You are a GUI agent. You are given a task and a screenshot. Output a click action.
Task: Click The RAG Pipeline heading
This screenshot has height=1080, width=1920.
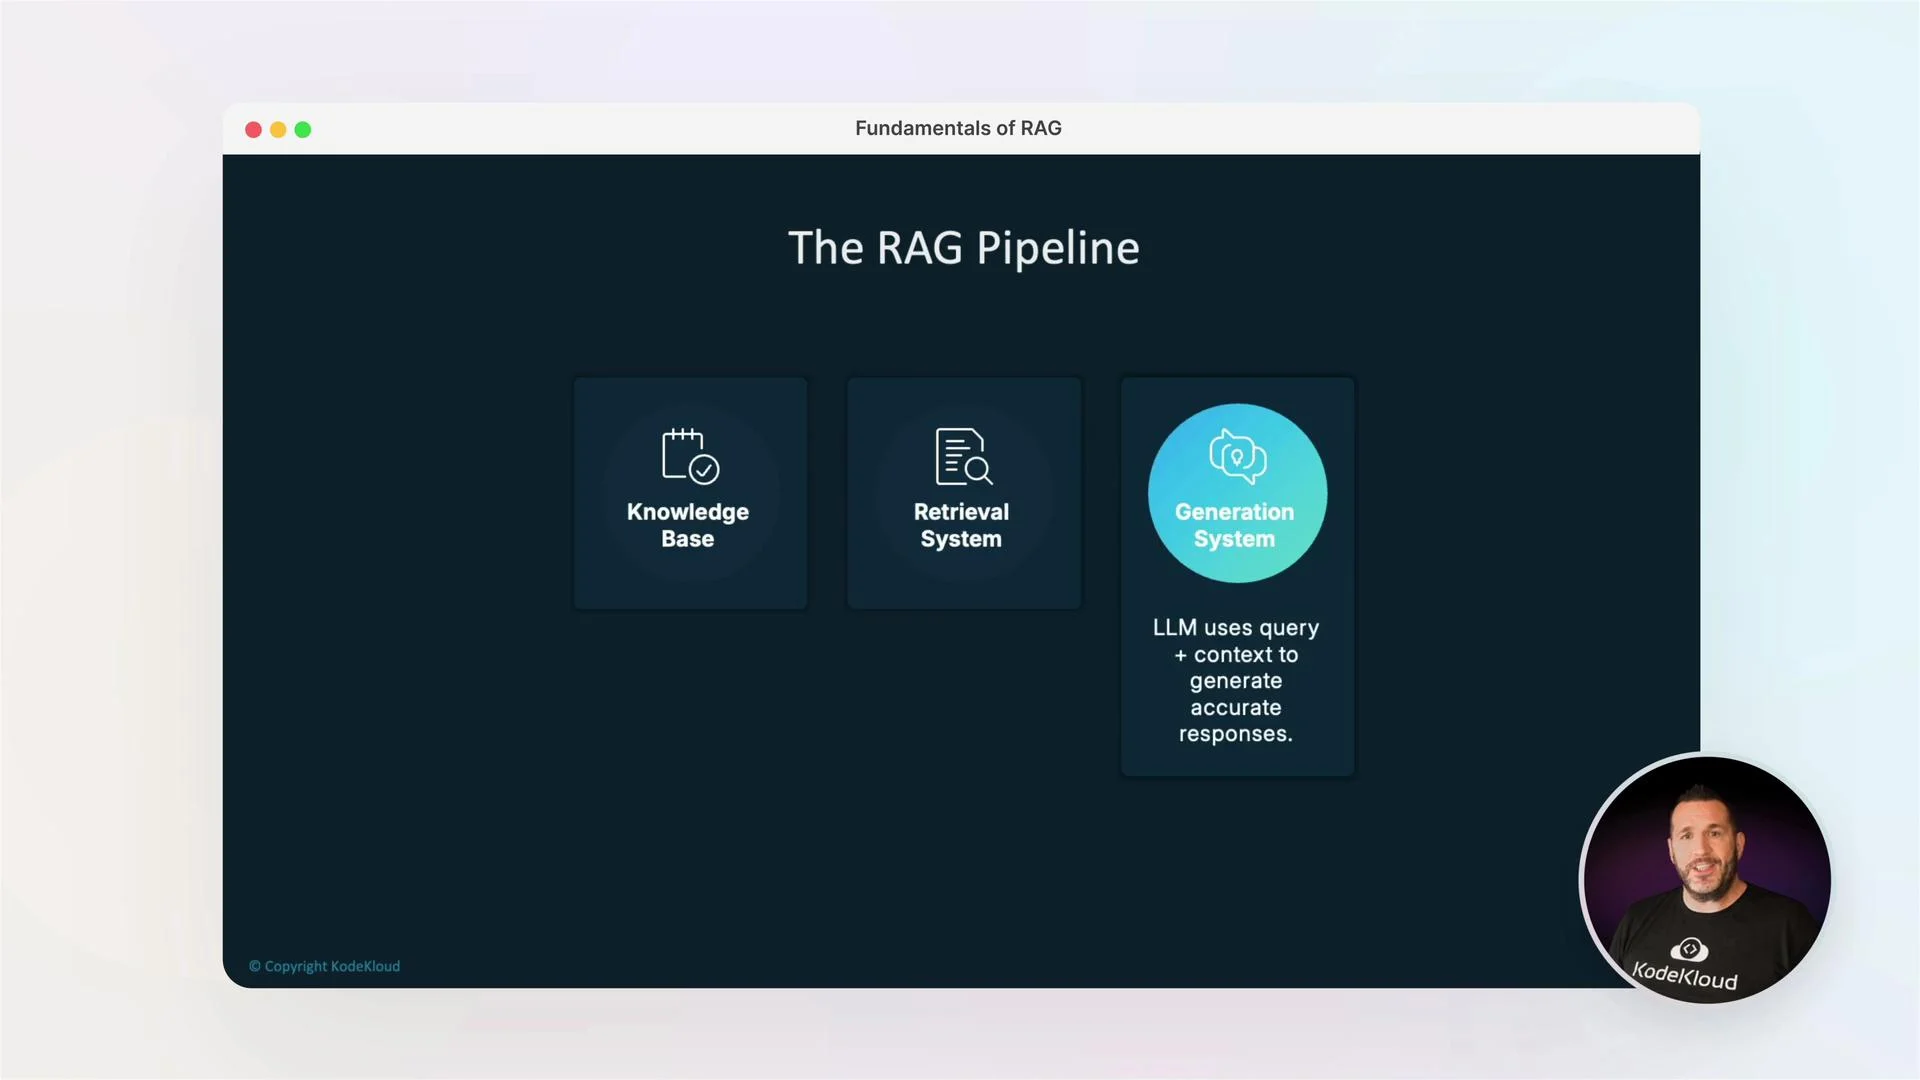pos(963,248)
